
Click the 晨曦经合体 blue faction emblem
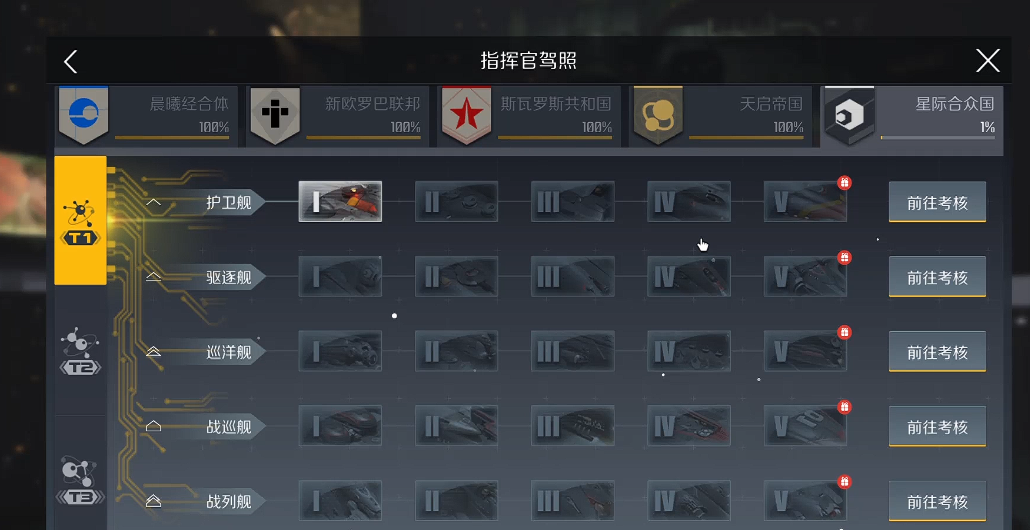click(83, 115)
